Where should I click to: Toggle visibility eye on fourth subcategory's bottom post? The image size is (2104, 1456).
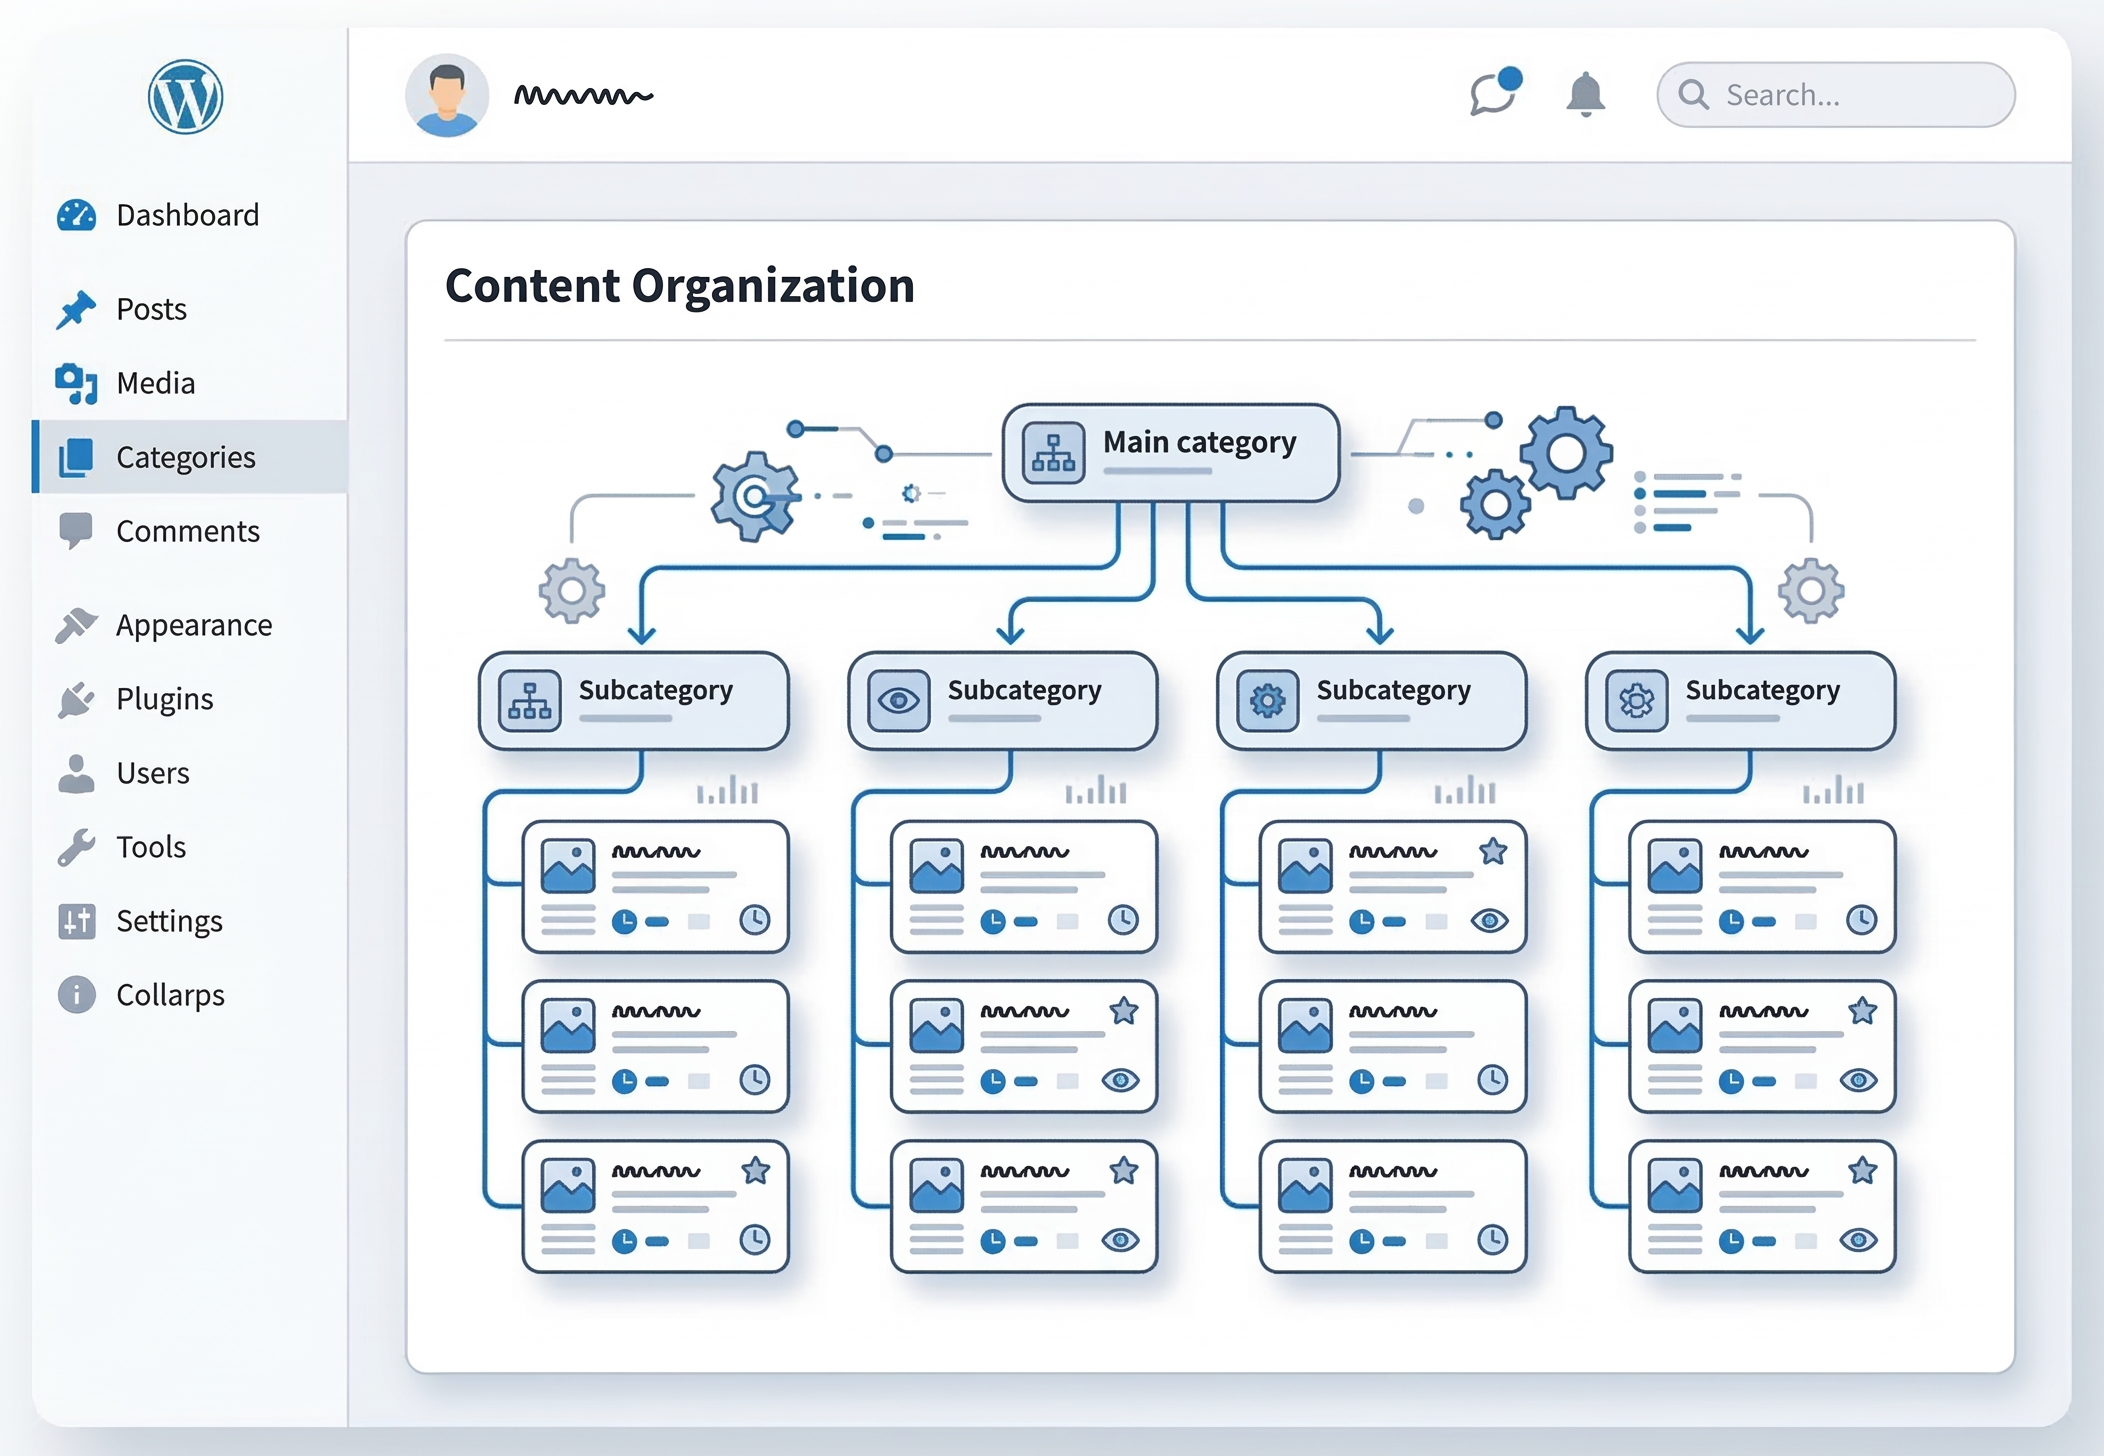1858,1240
